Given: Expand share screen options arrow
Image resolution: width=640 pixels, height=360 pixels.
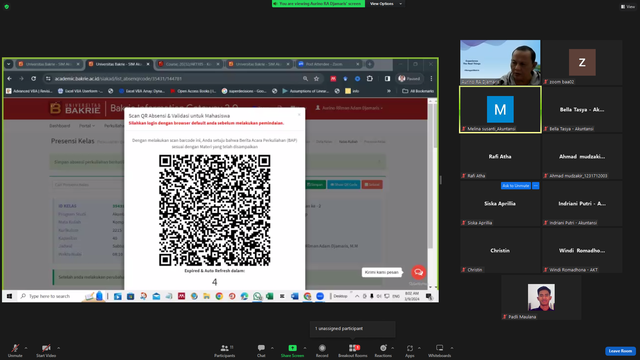Looking at the screenshot, I should (x=305, y=348).
